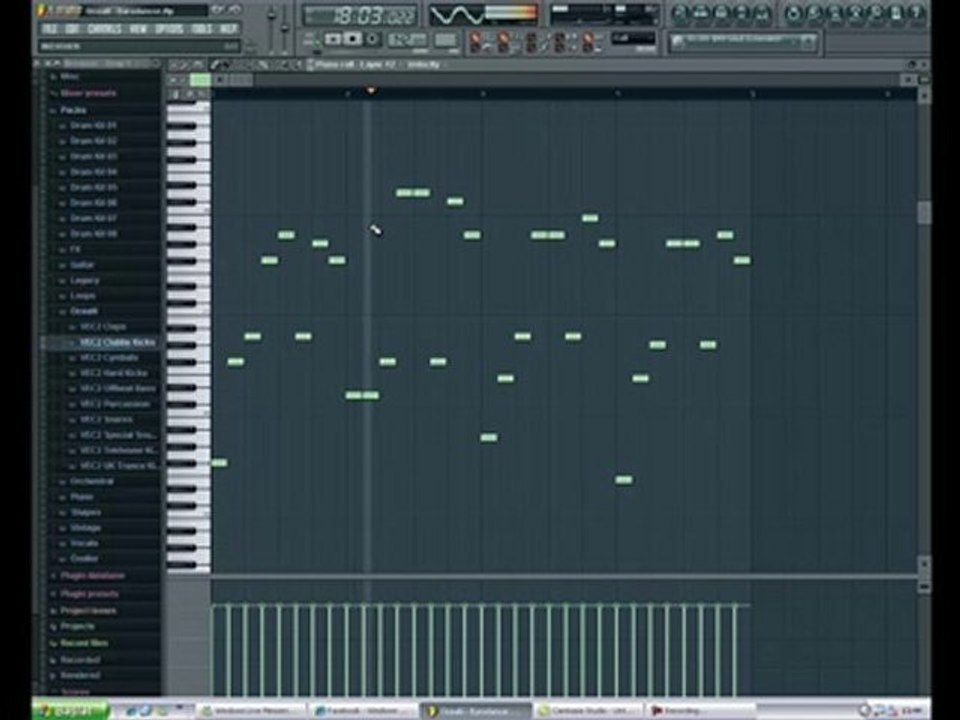Select the Paint brush tool in piano roll
This screenshot has width=960, height=720.
pos(225,64)
